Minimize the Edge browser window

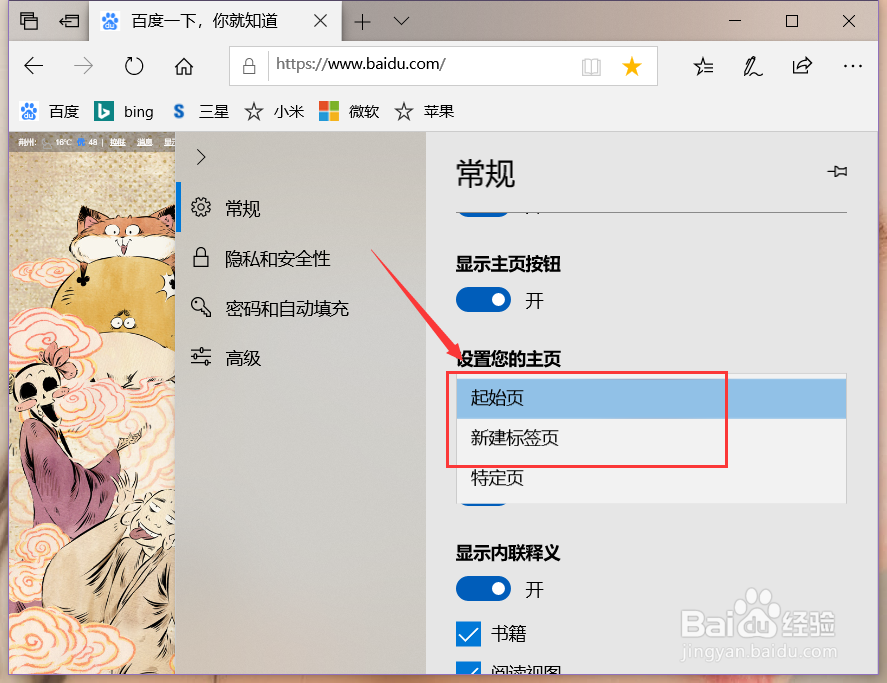tap(735, 21)
